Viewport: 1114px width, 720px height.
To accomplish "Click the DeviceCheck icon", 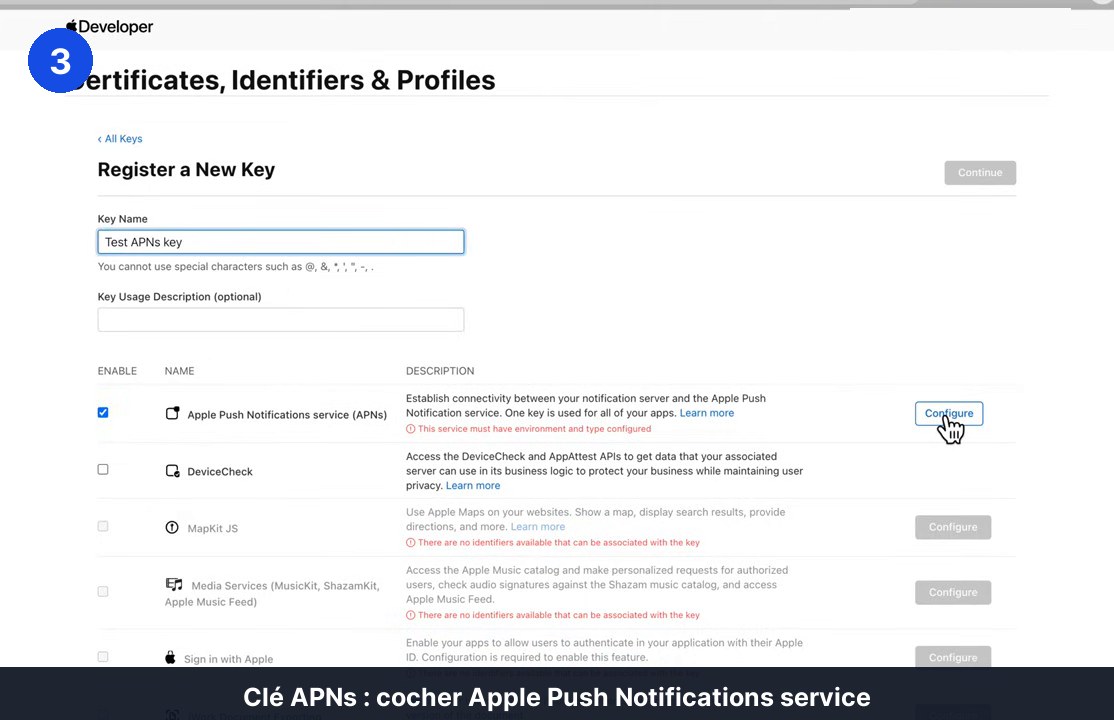I will (x=173, y=471).
